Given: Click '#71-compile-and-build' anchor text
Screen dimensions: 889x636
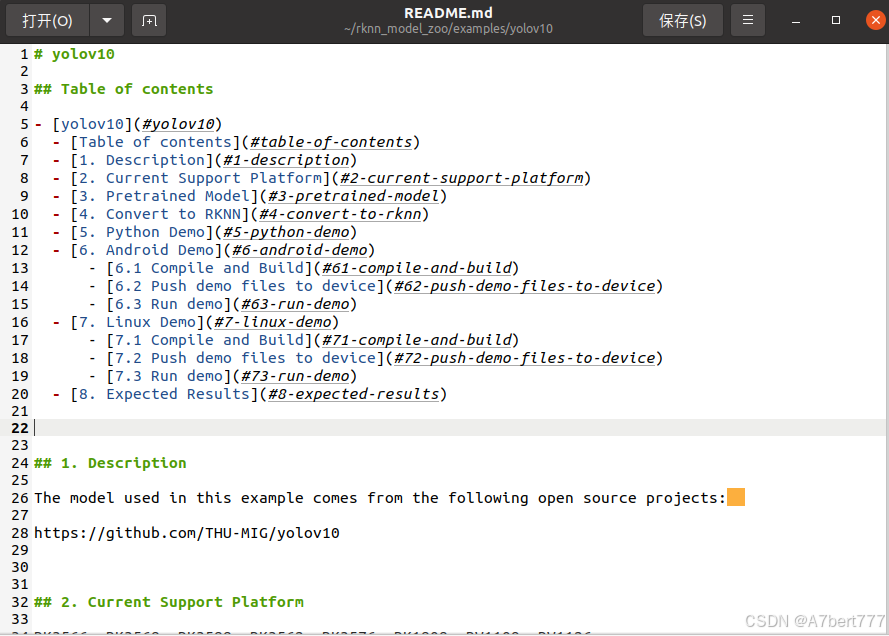Looking at the screenshot, I should pos(417,340).
